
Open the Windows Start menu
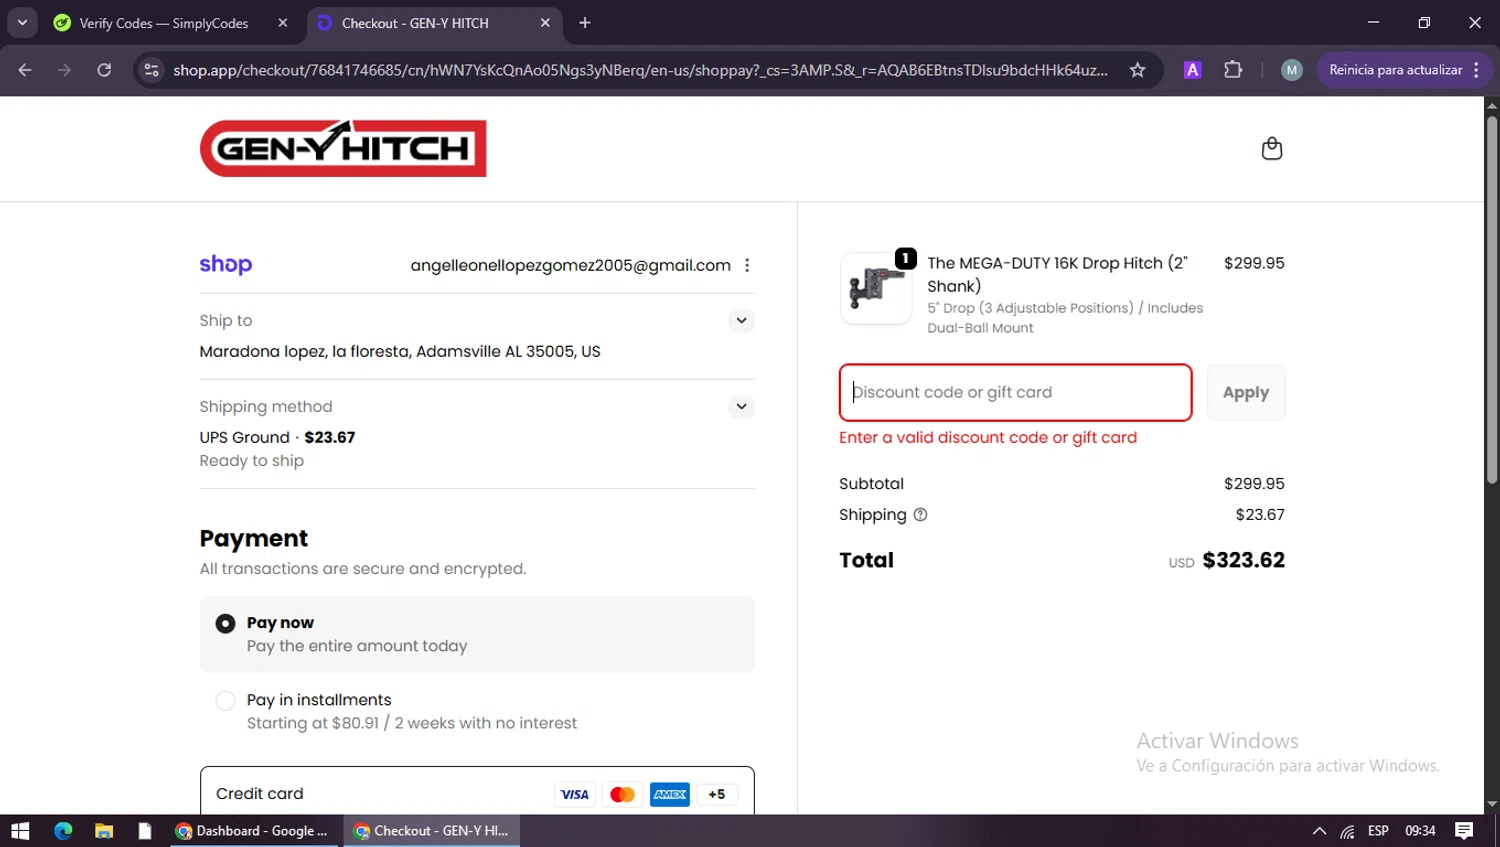[20, 831]
